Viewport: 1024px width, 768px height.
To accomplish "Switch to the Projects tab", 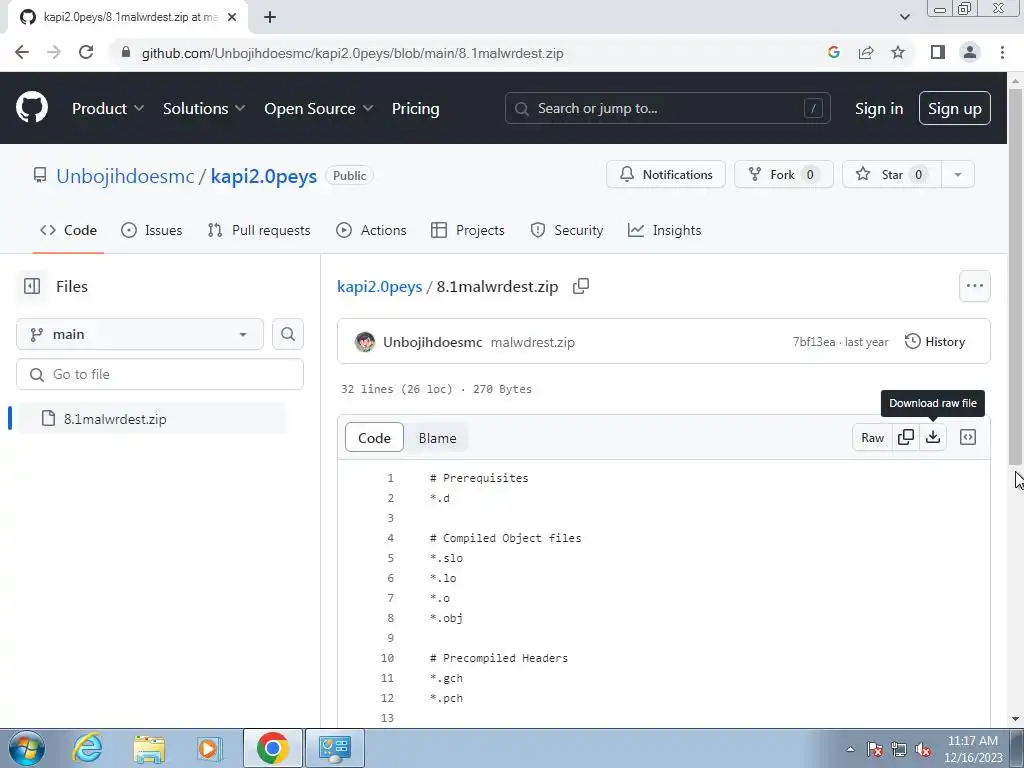I will tap(468, 231).
